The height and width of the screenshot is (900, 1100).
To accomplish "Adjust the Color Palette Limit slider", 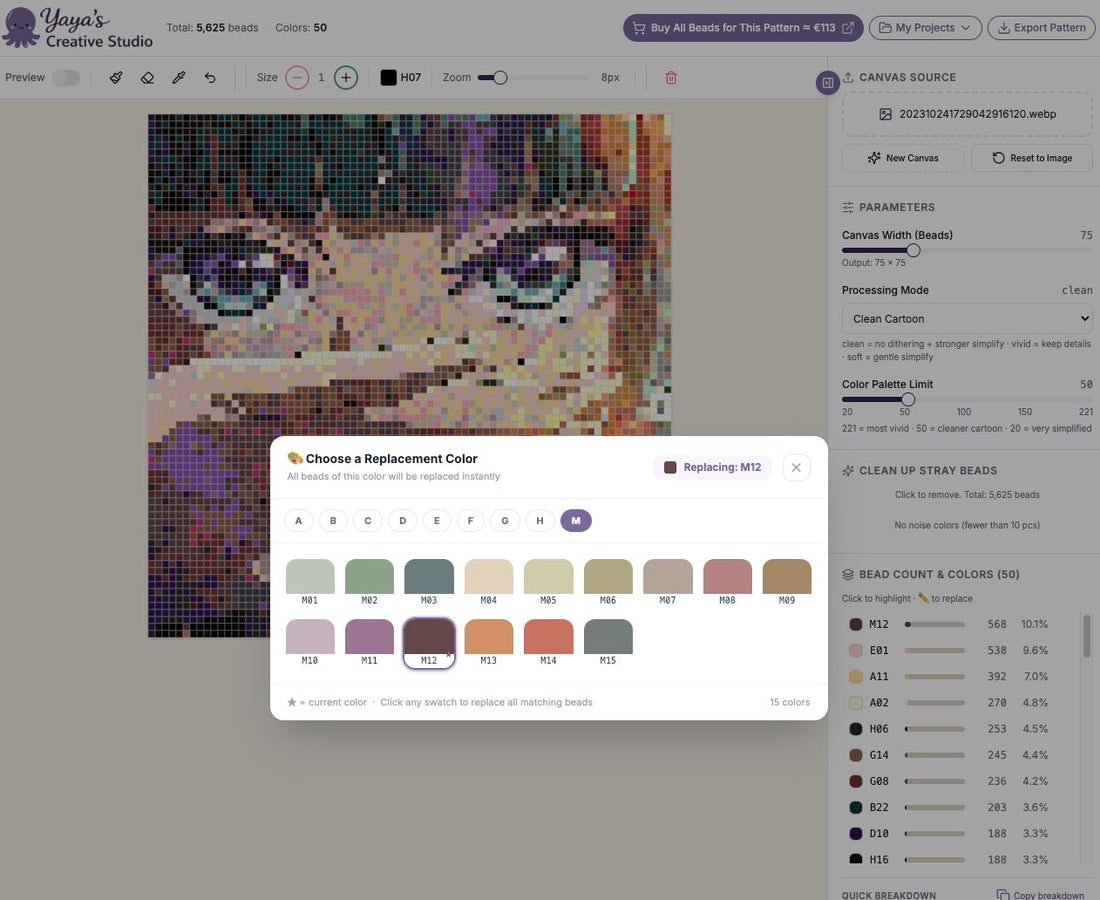I will [x=908, y=399].
